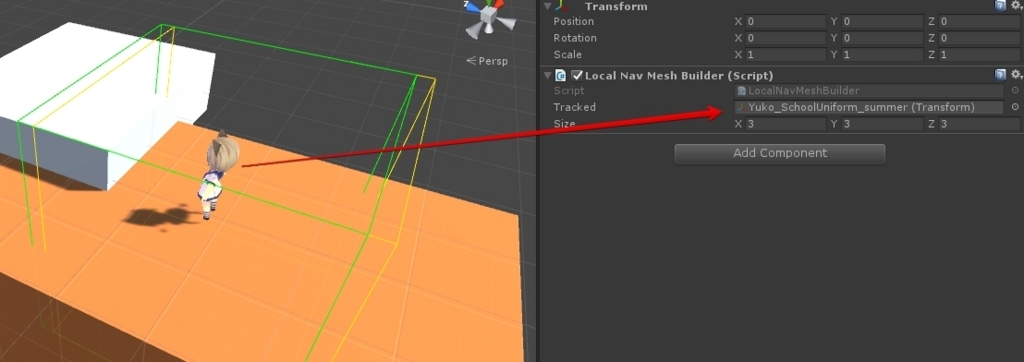Screen dimensions: 1024x362
Task: Click the Rotation label
Action: (x=575, y=38)
